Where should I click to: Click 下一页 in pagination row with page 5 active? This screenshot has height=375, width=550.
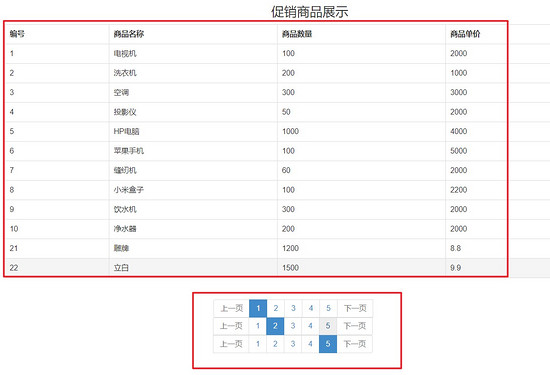[355, 344]
